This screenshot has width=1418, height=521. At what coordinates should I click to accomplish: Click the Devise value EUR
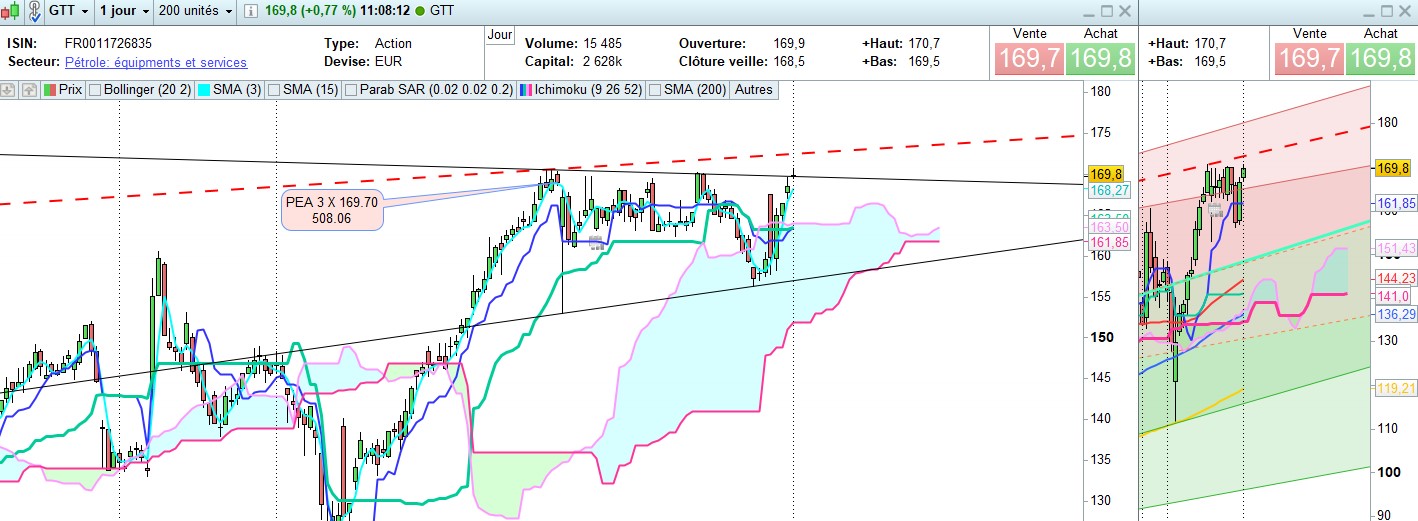(387, 62)
